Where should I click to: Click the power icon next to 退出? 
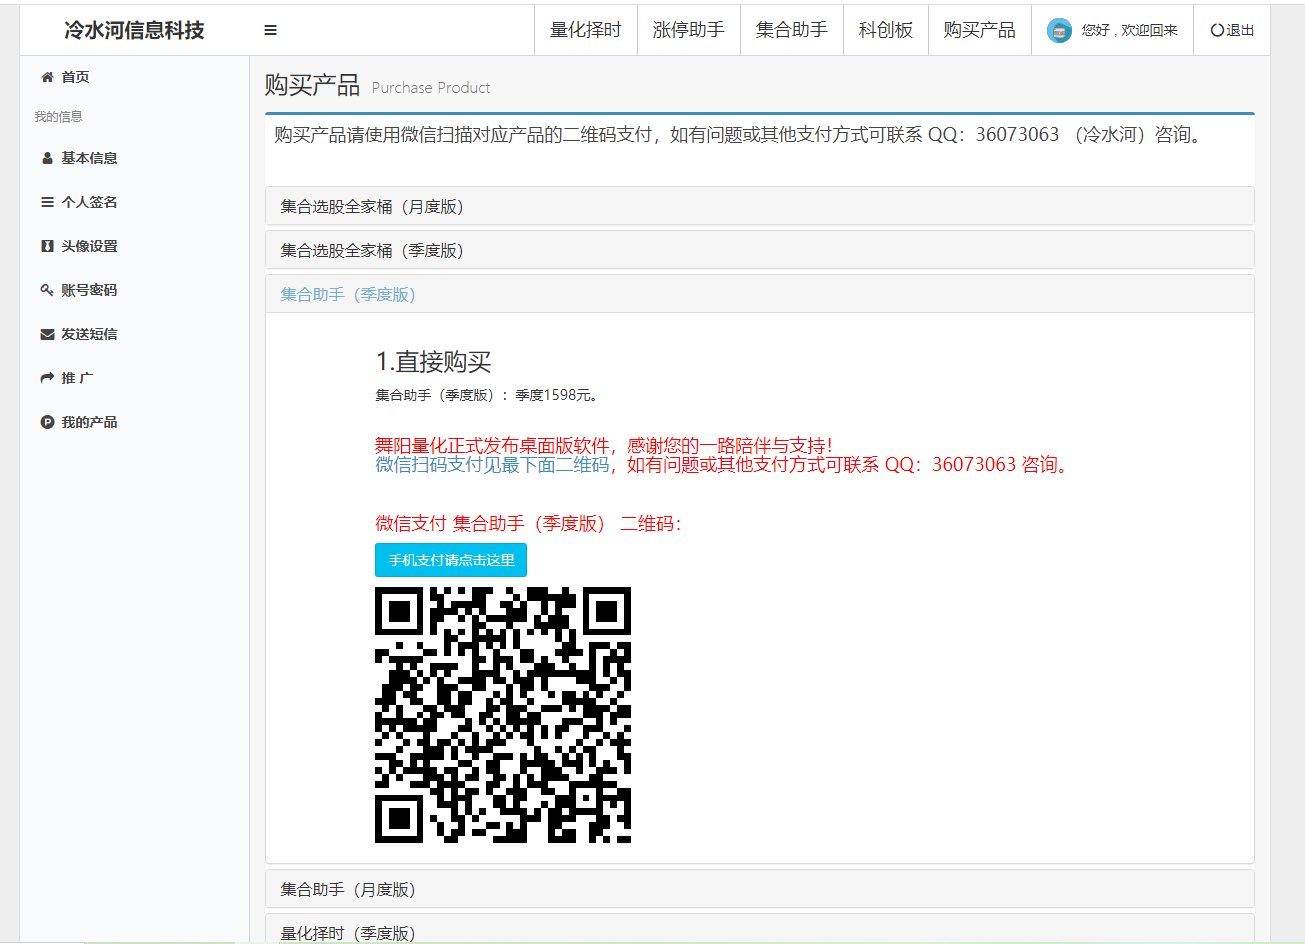click(x=1216, y=30)
